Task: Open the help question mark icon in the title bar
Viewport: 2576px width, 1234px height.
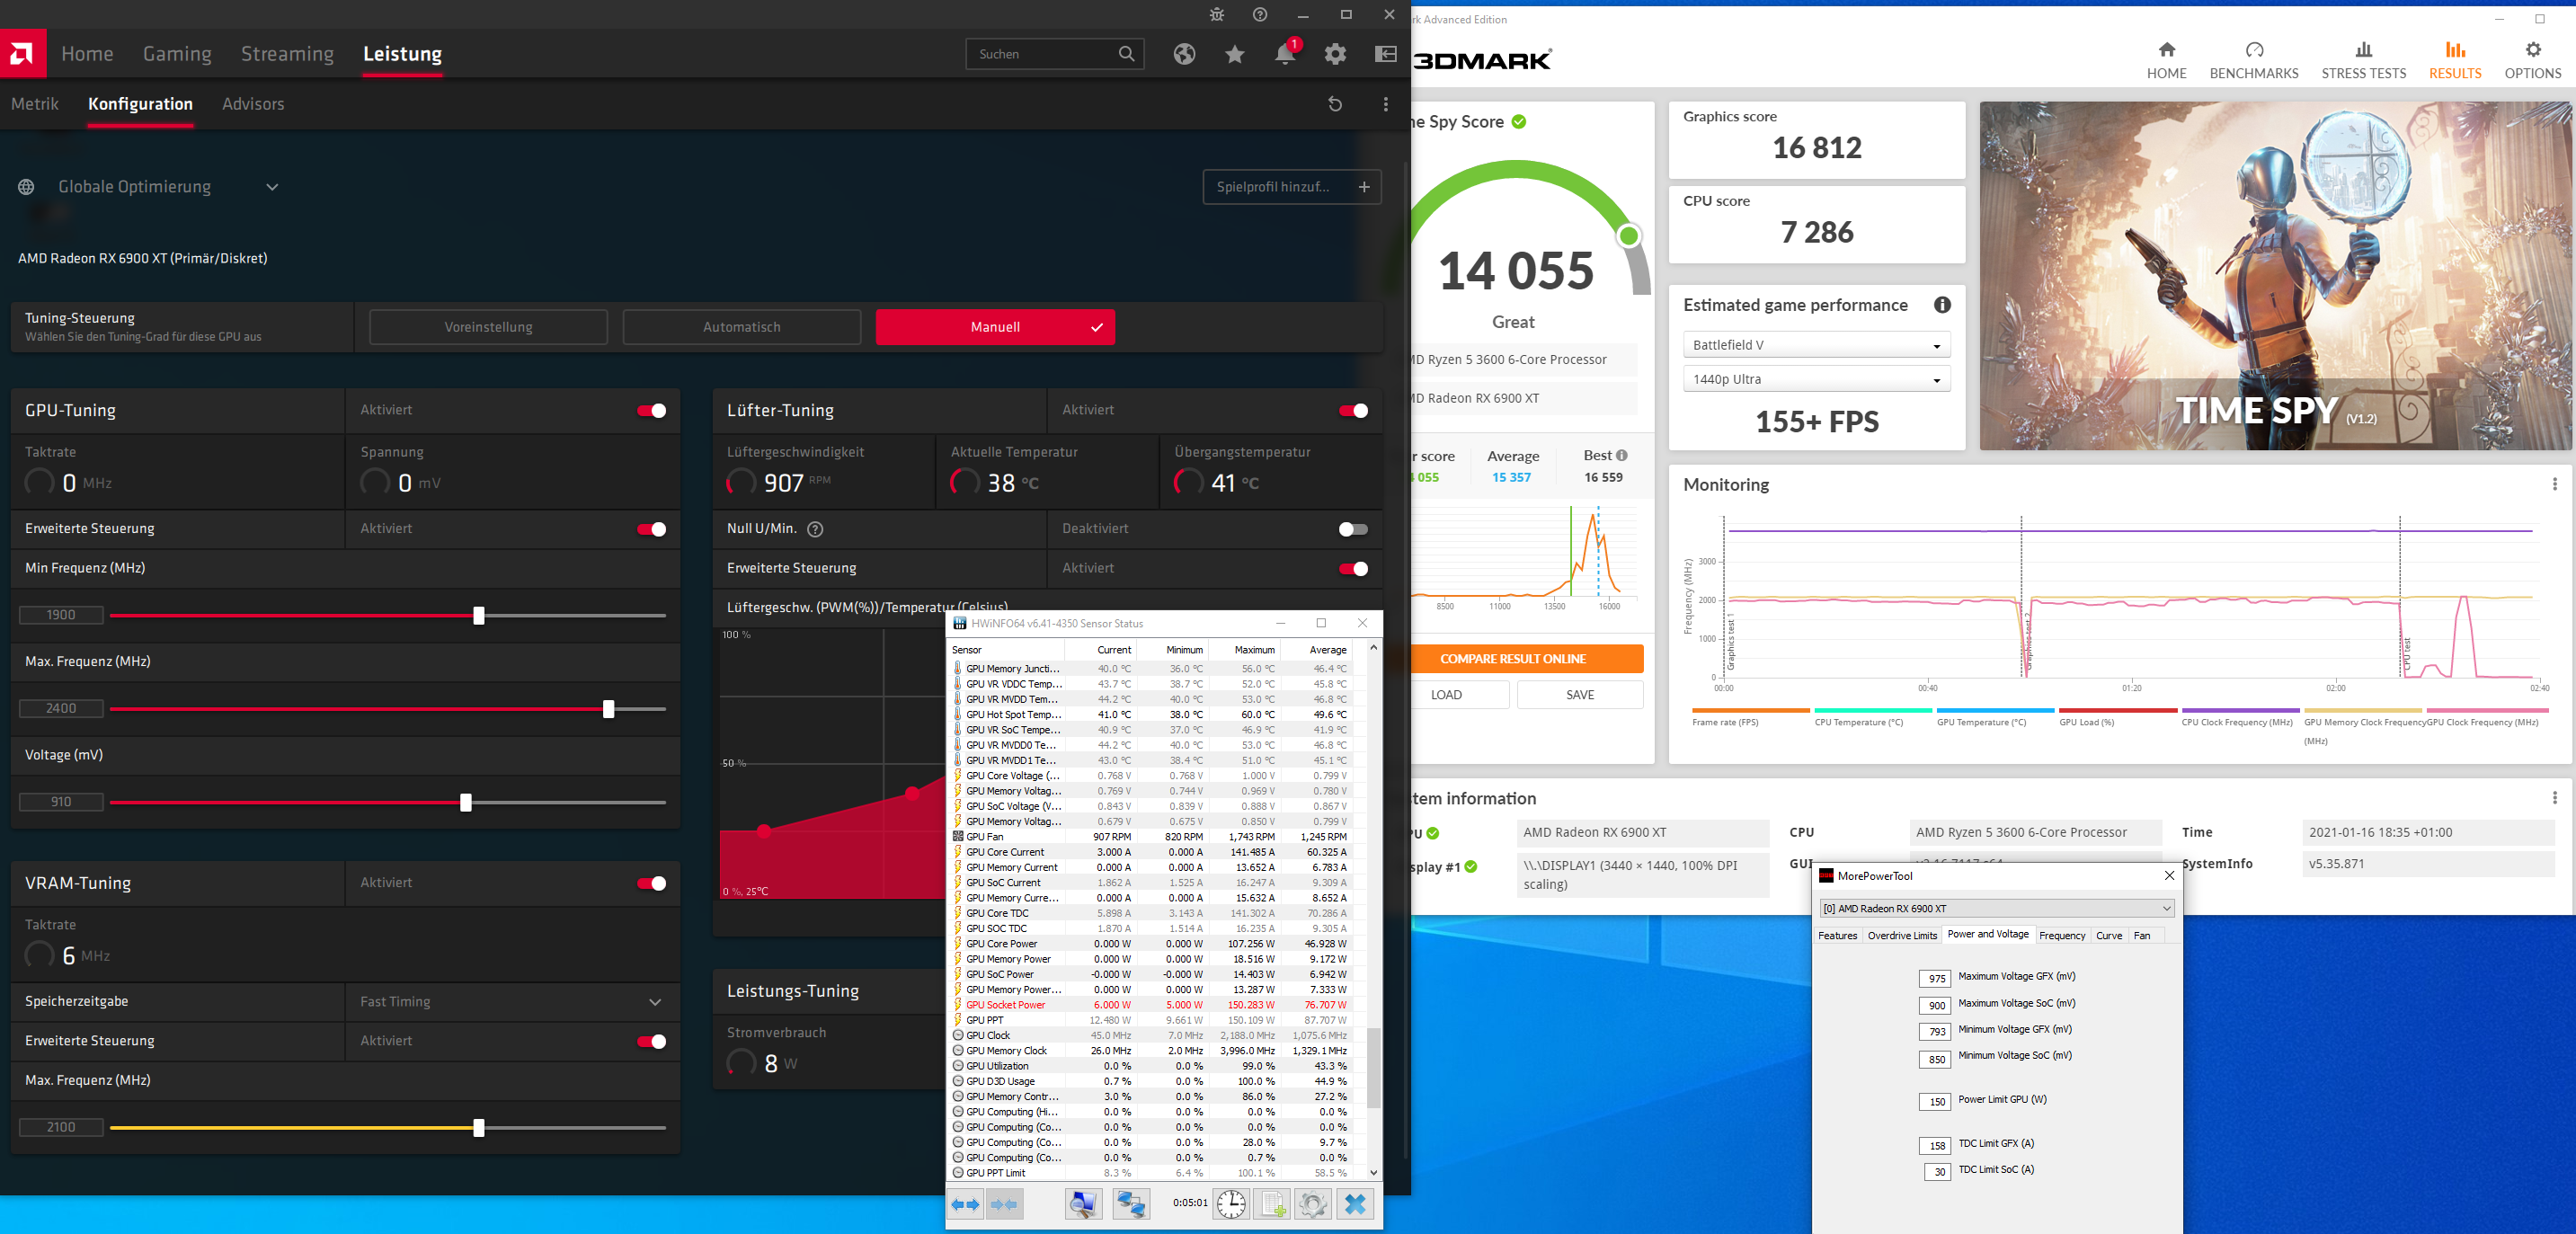Action: pos(1260,15)
